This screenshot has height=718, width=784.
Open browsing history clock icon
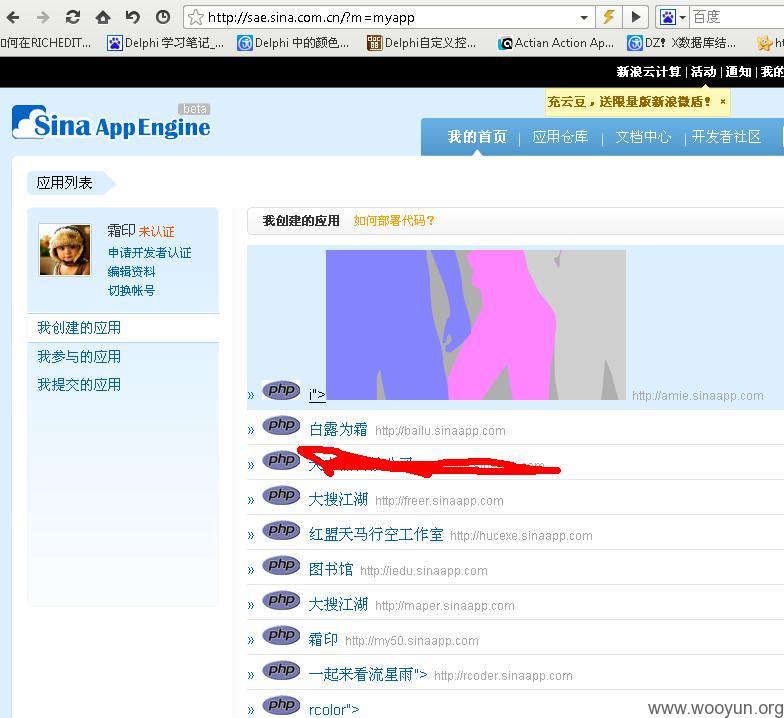click(x=162, y=18)
